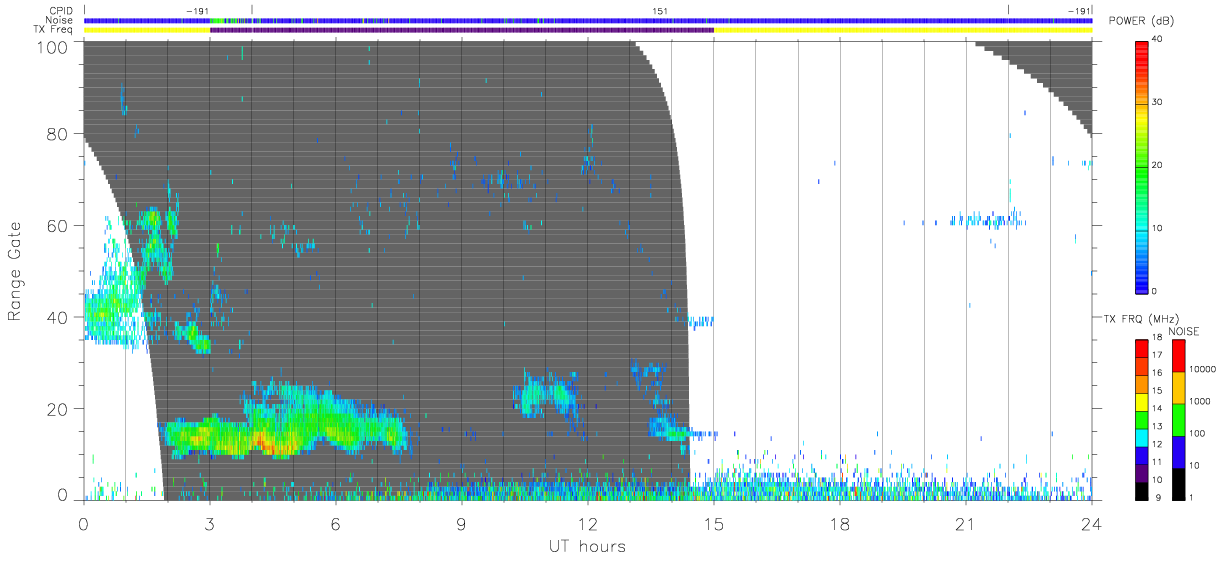Click the UT hours tick label "9"
1228x567 pixels.
pyautogui.click(x=461, y=523)
